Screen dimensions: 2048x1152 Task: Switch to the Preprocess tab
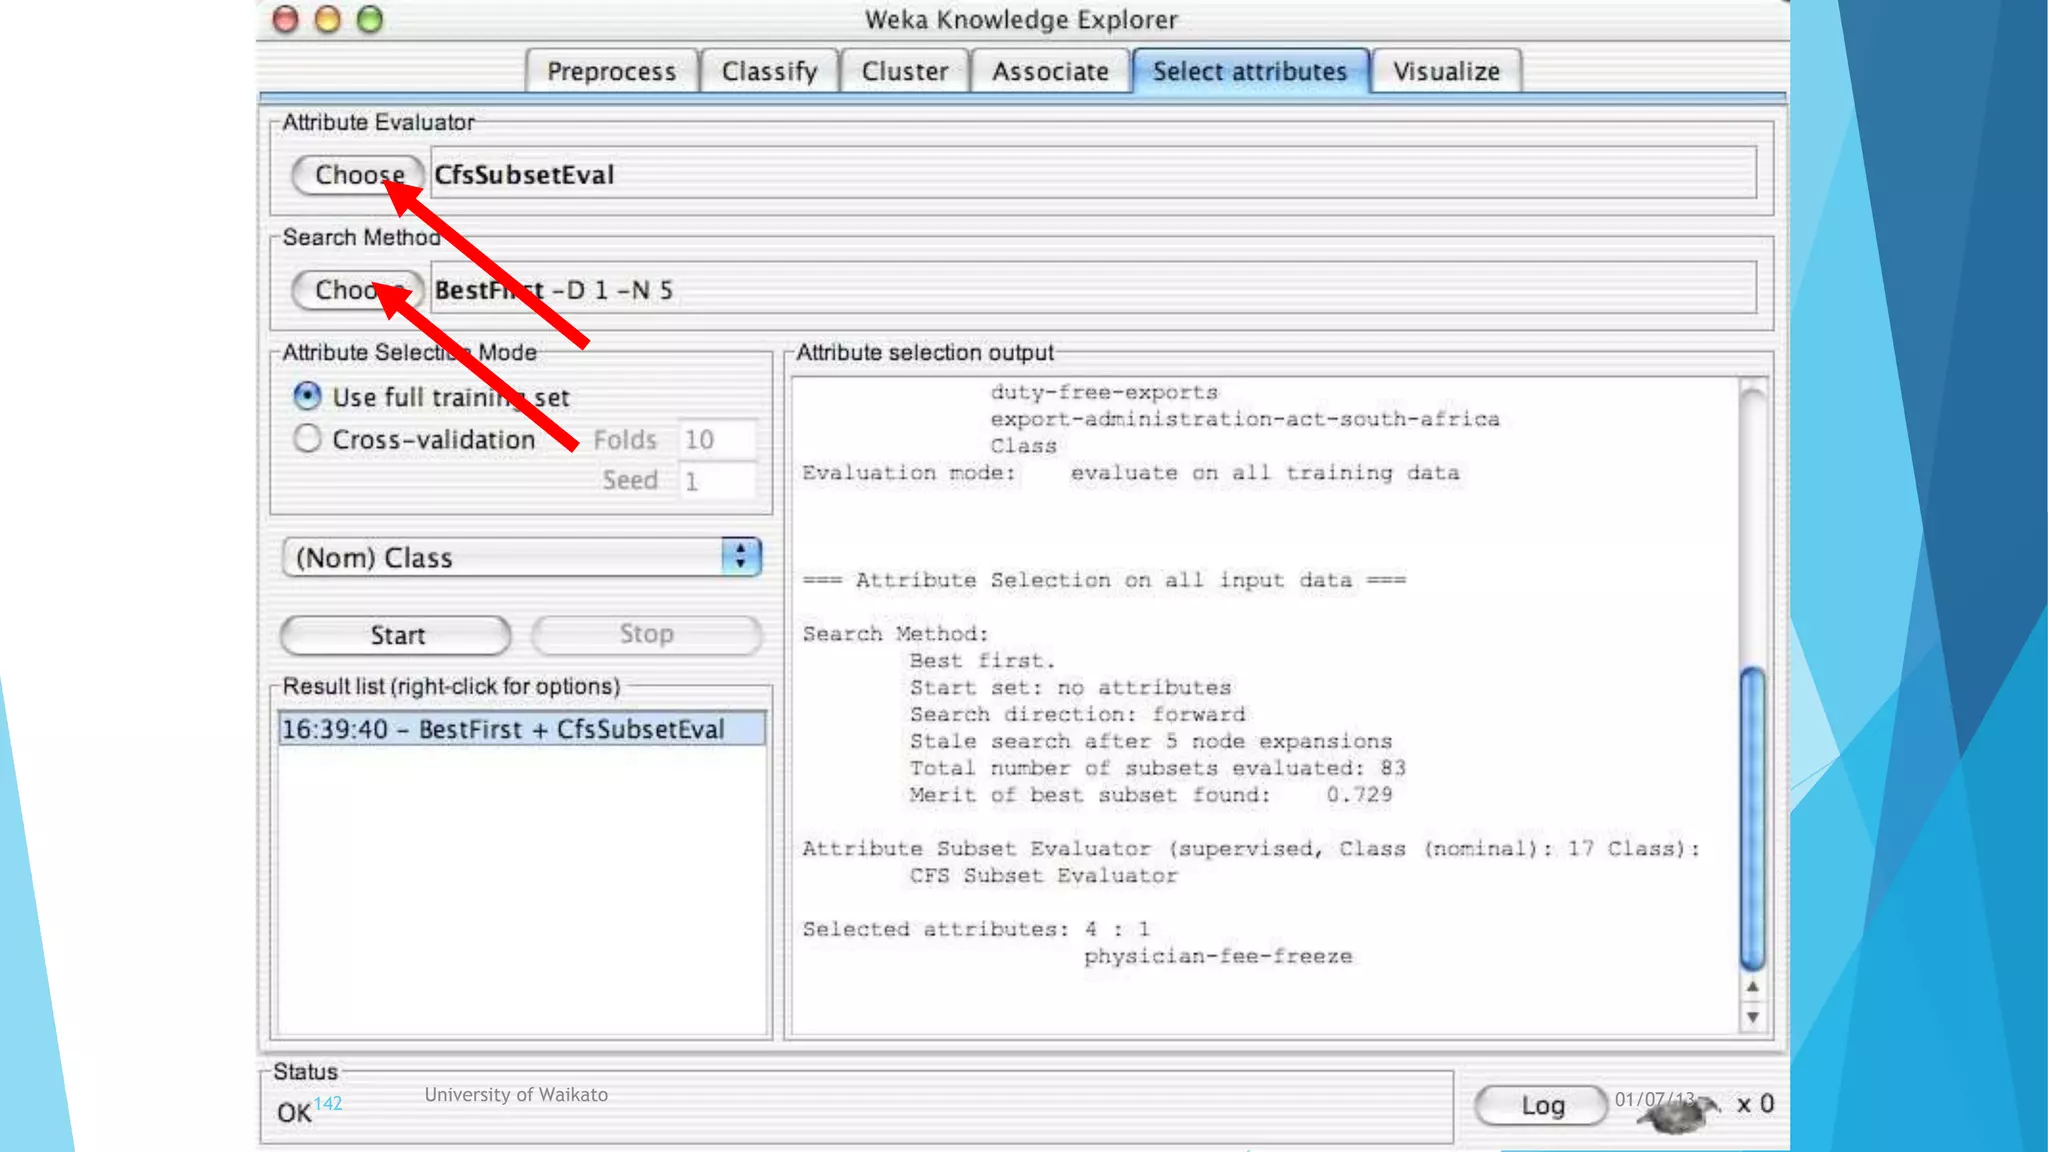pos(611,72)
